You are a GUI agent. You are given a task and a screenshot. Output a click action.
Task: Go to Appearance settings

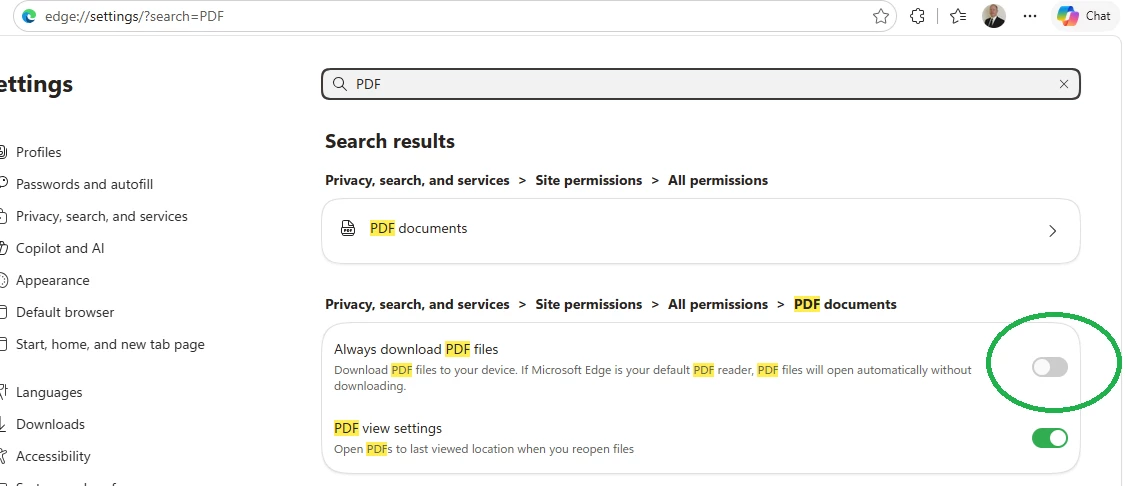click(x=52, y=280)
